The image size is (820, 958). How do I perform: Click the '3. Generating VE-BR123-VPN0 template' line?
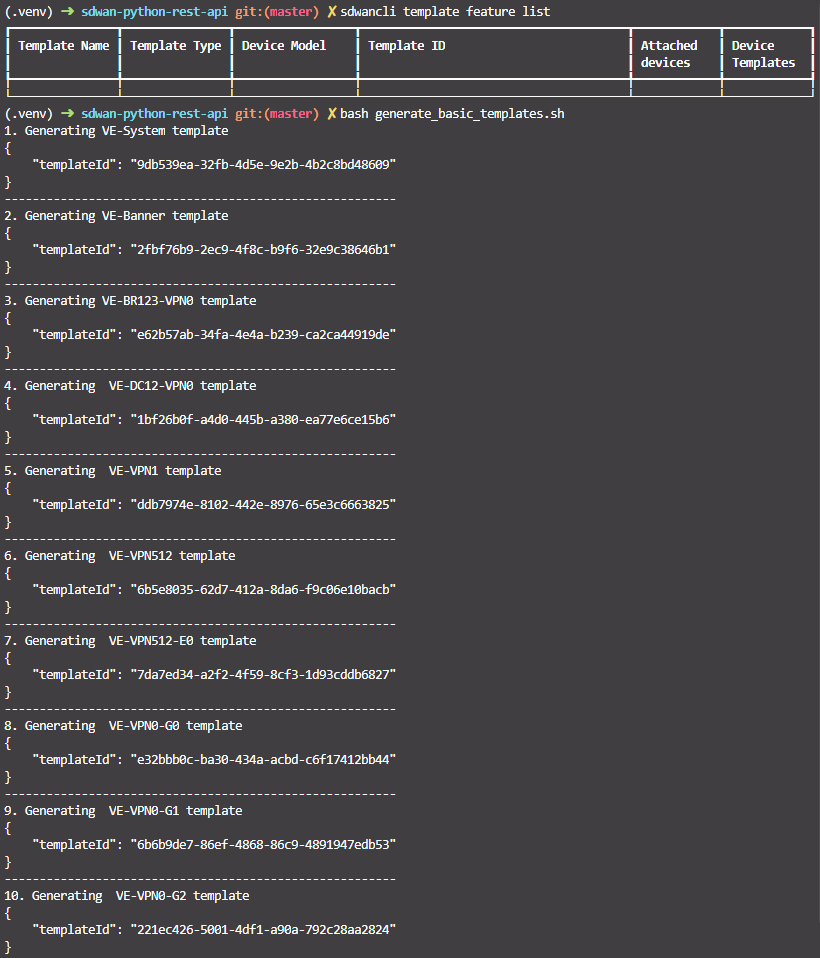tap(130, 301)
